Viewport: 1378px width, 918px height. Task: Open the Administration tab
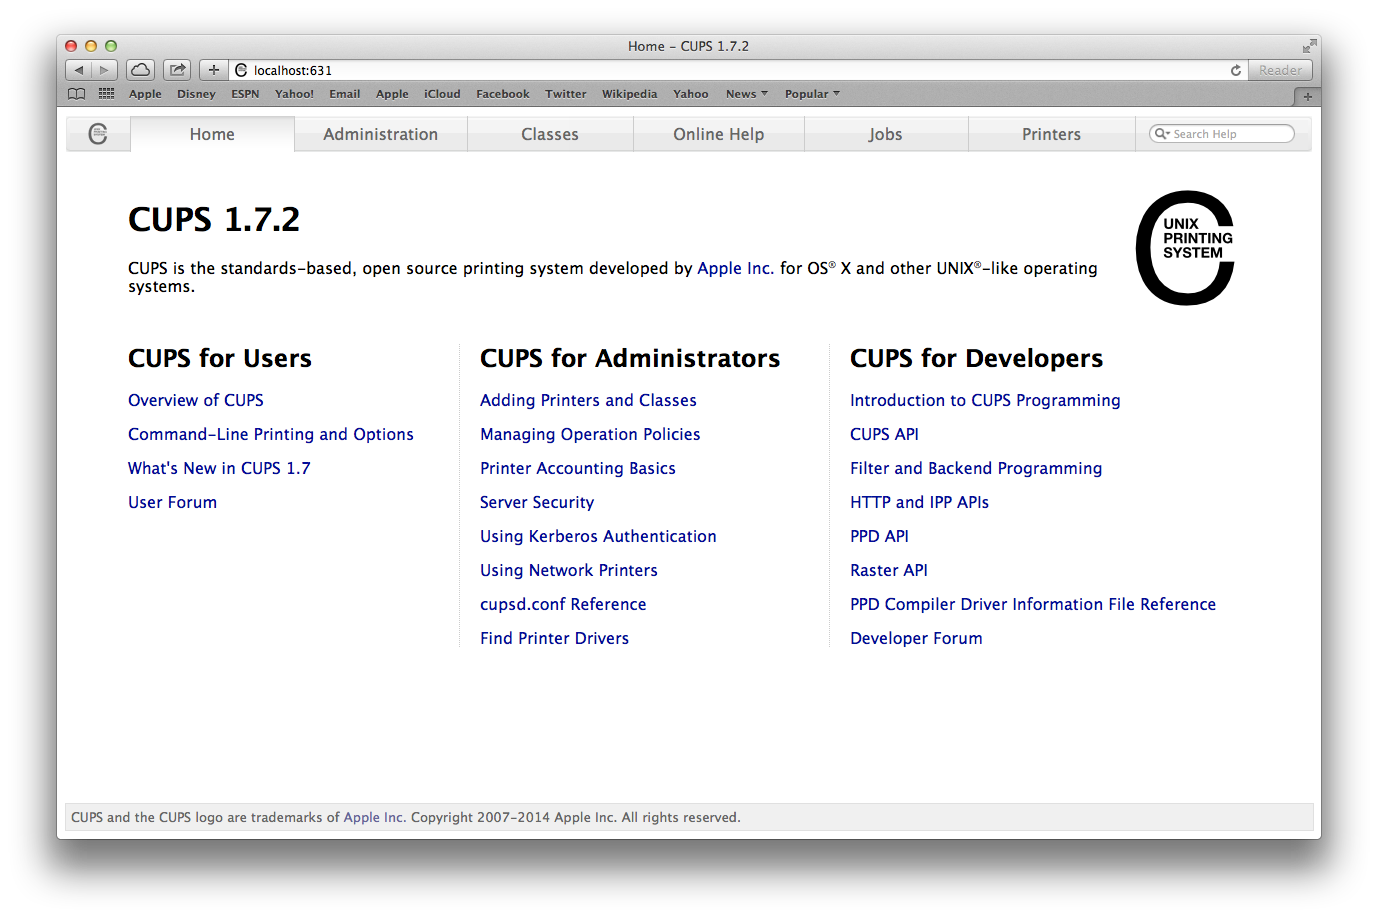pyautogui.click(x=381, y=134)
